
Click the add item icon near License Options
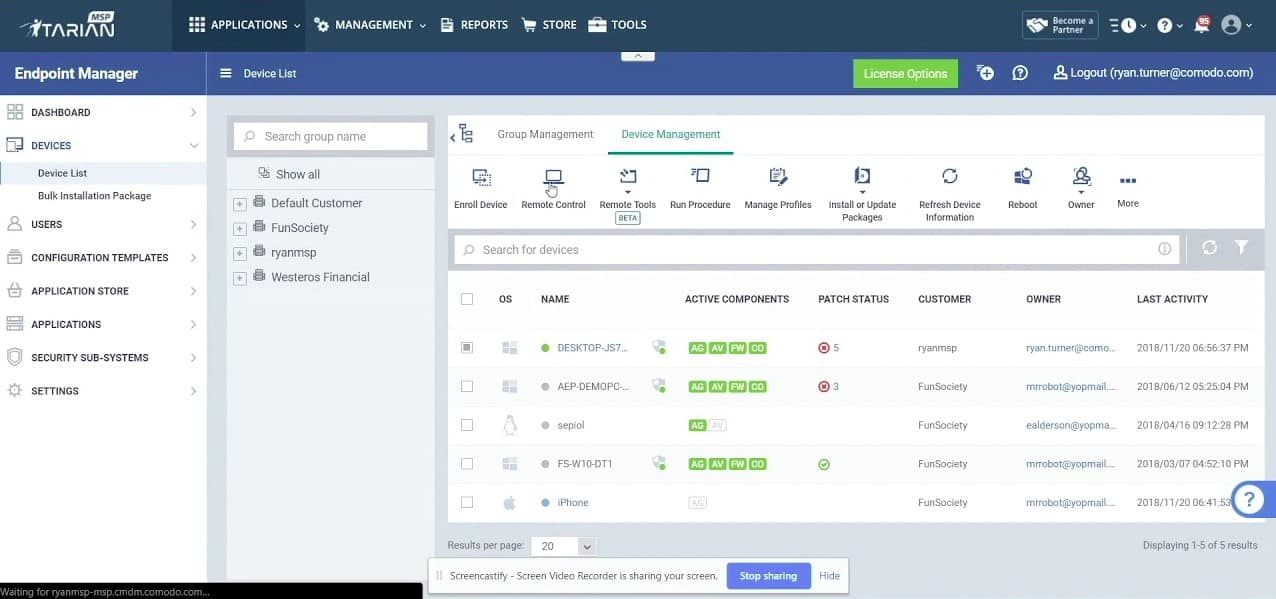[x=985, y=73]
